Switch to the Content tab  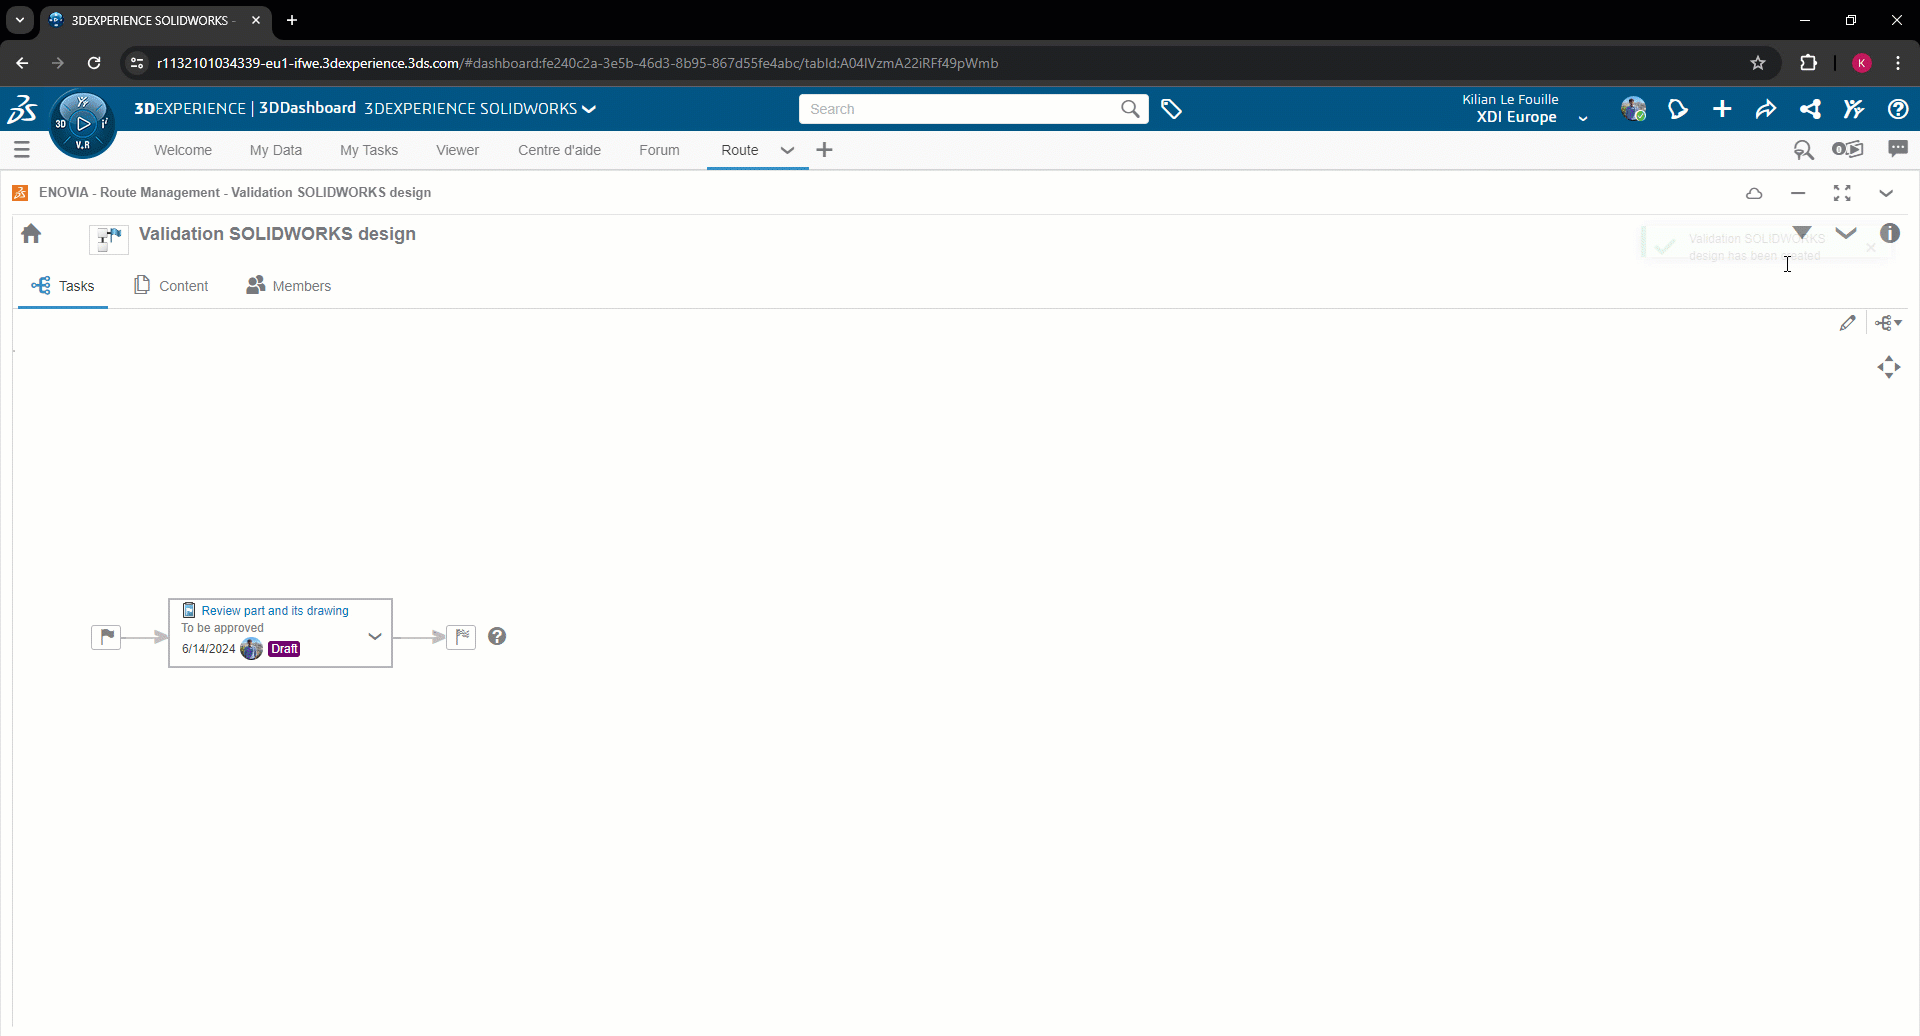(171, 286)
